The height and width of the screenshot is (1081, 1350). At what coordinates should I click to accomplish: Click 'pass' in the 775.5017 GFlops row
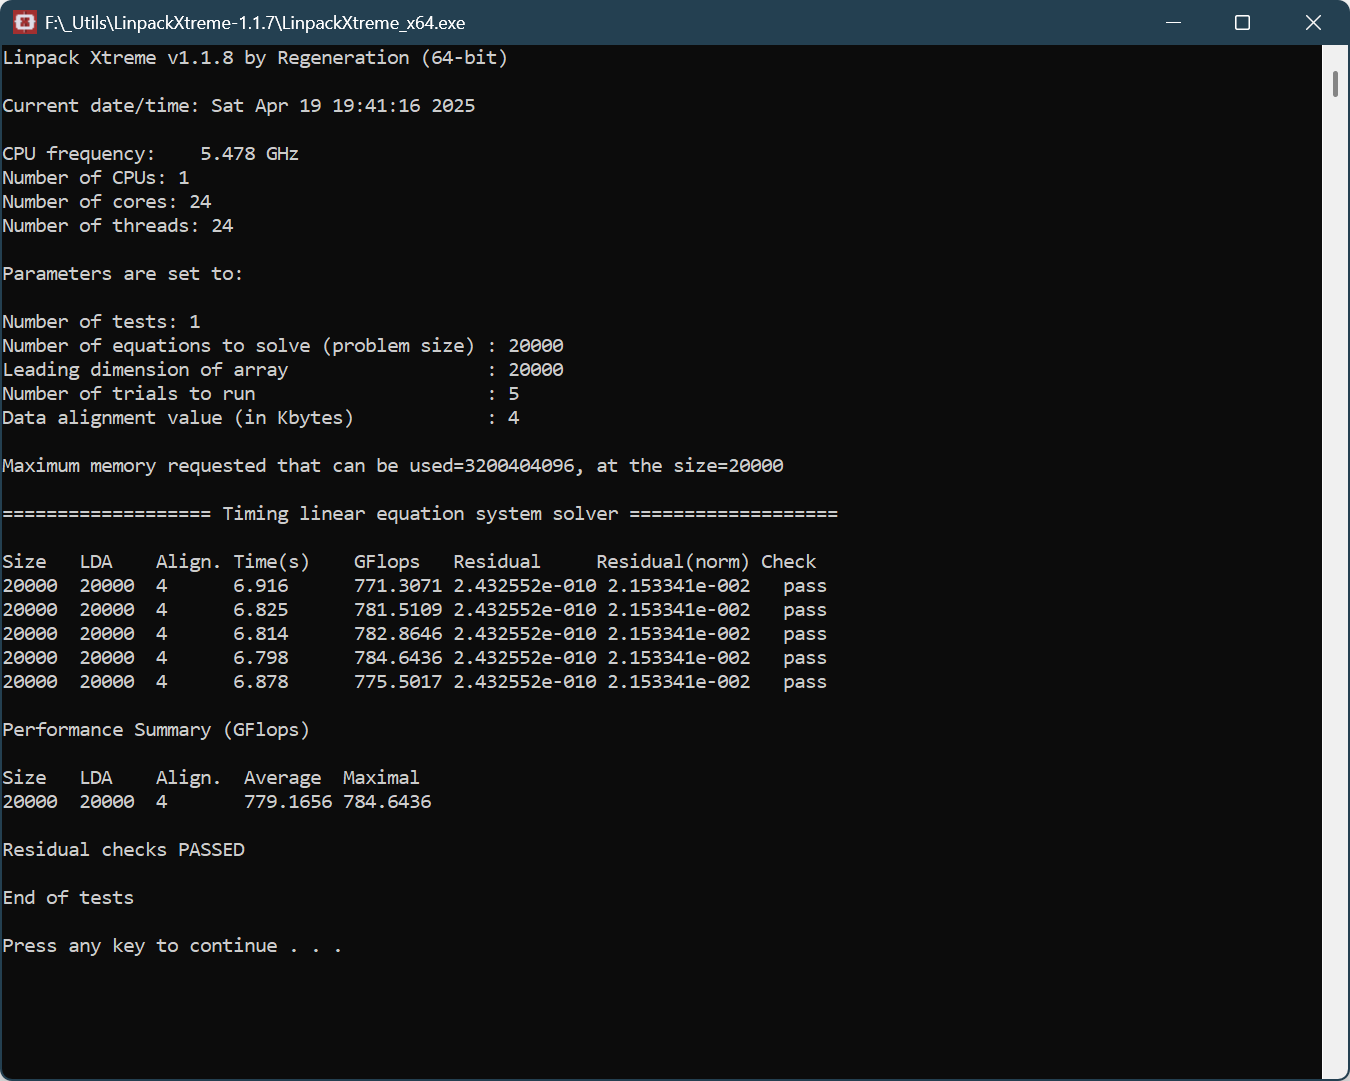point(805,683)
